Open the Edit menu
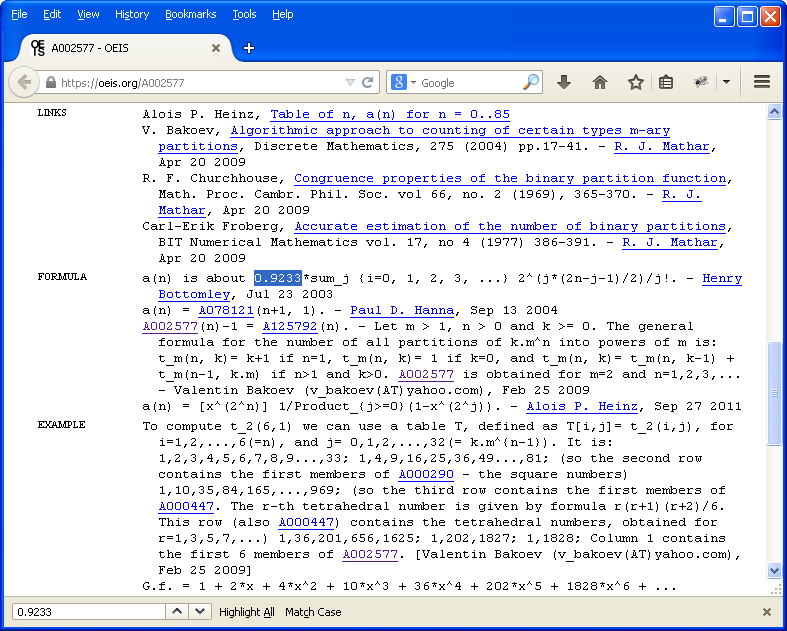 click(x=52, y=15)
